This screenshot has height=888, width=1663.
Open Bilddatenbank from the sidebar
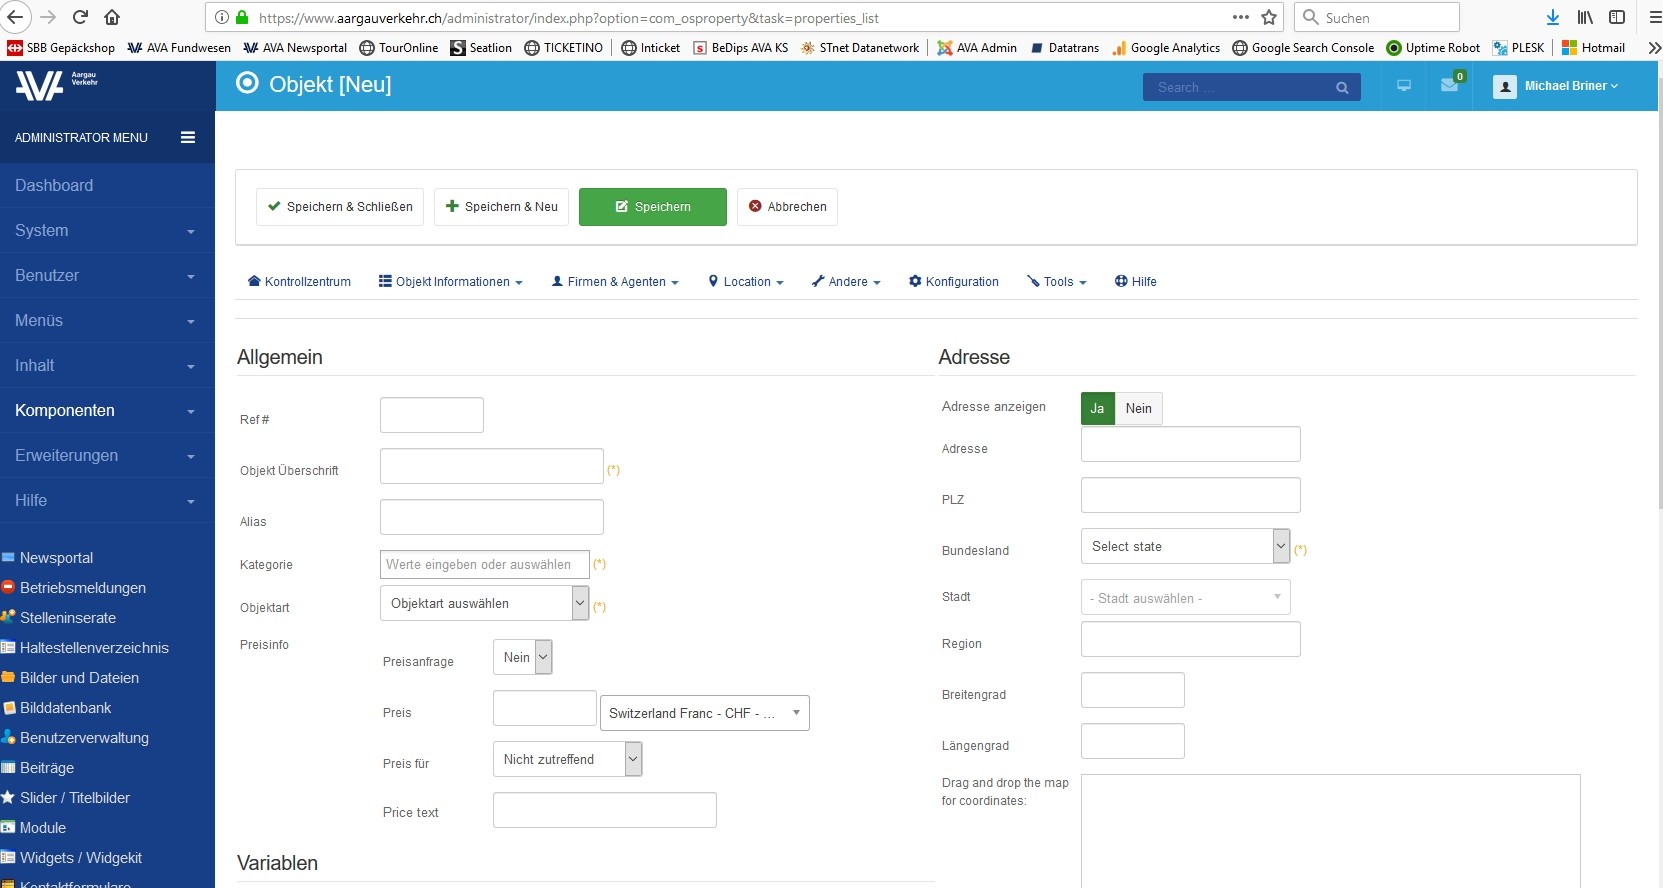(x=65, y=708)
